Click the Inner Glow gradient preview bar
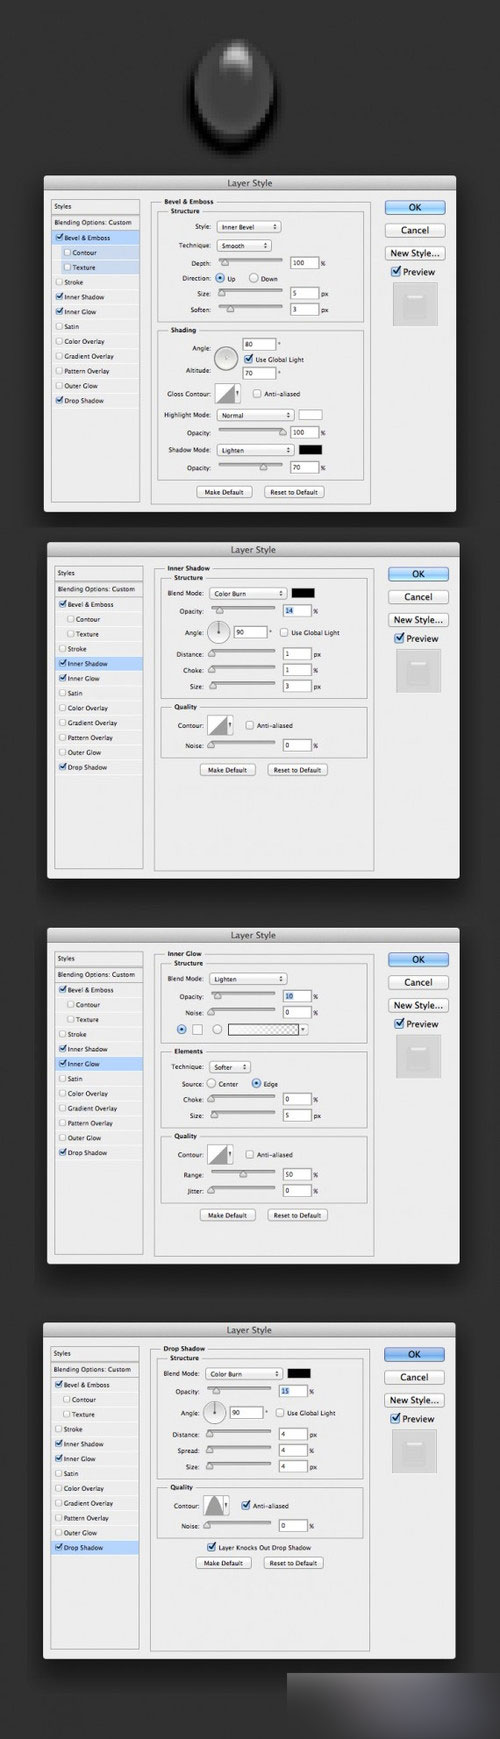Image resolution: width=500 pixels, height=1739 pixels. point(267,1029)
